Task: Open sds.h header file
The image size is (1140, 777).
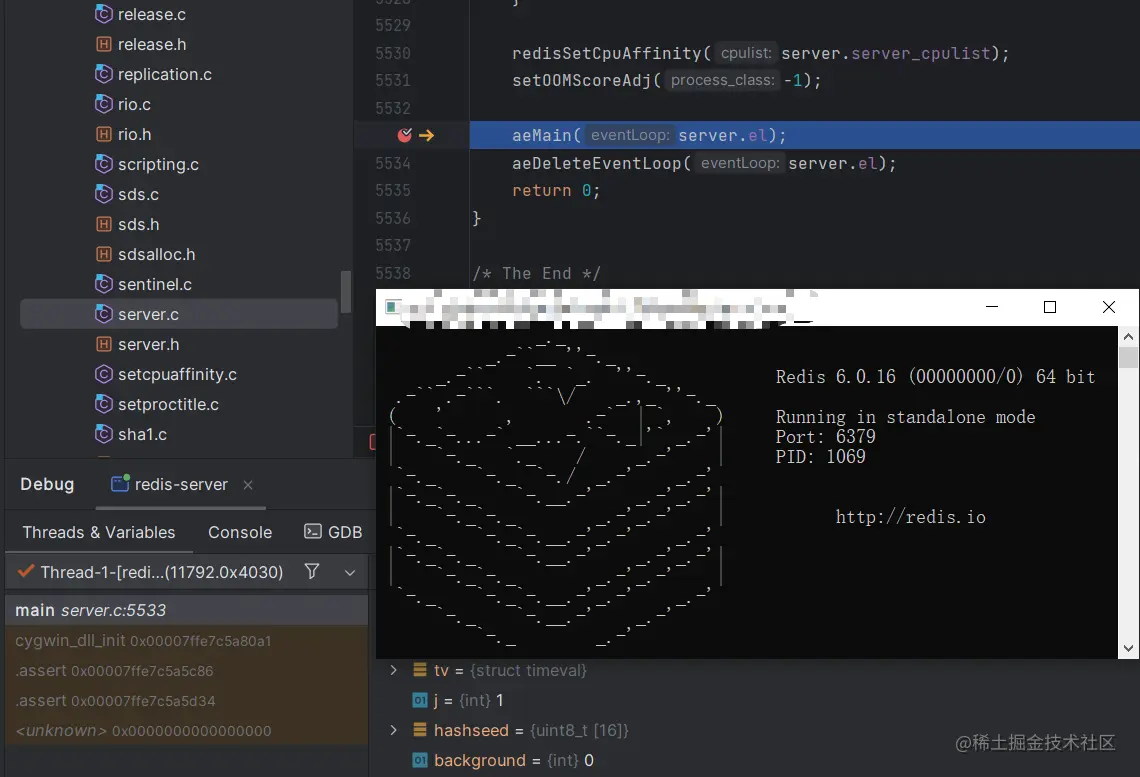Action: click(138, 225)
